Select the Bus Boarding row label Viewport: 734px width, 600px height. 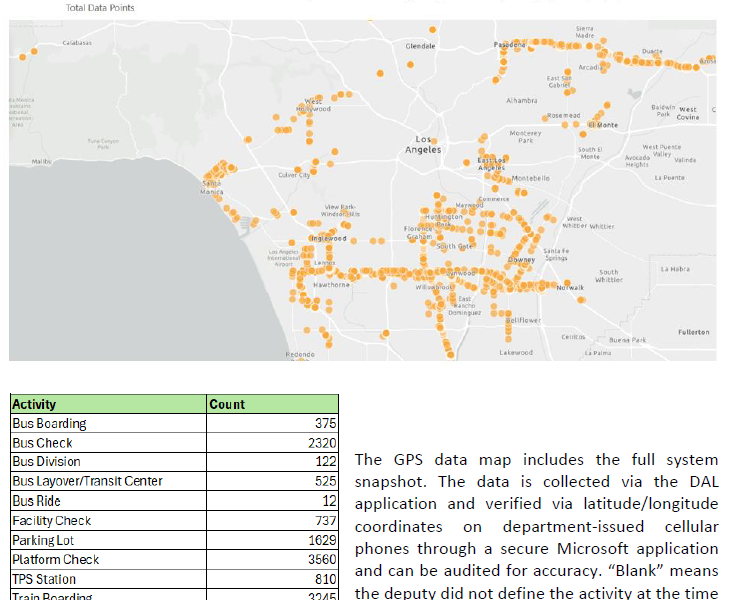coord(50,424)
